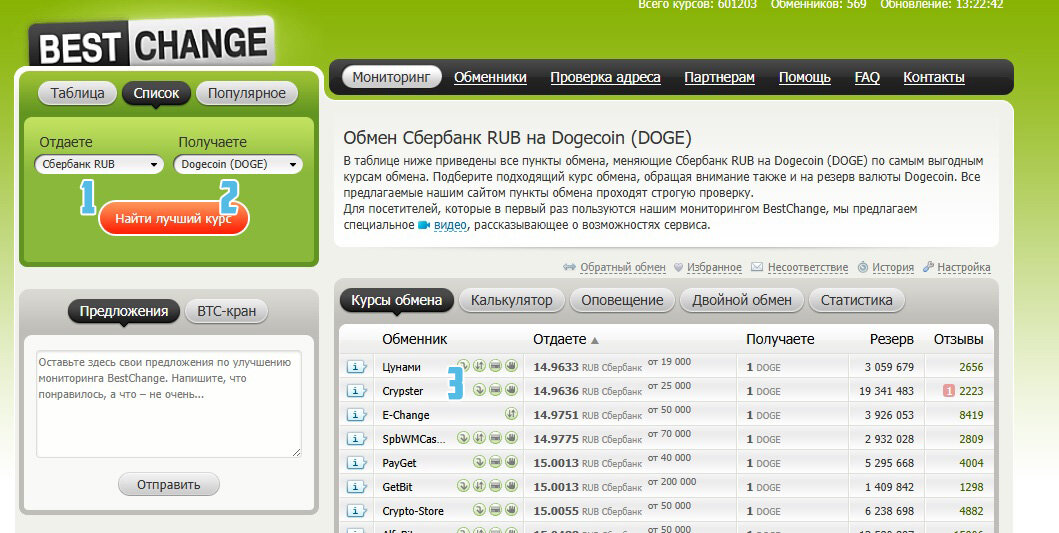Click the up-down arrows icon in Цунами row
Screen dimensions: 1059x533
479,365
